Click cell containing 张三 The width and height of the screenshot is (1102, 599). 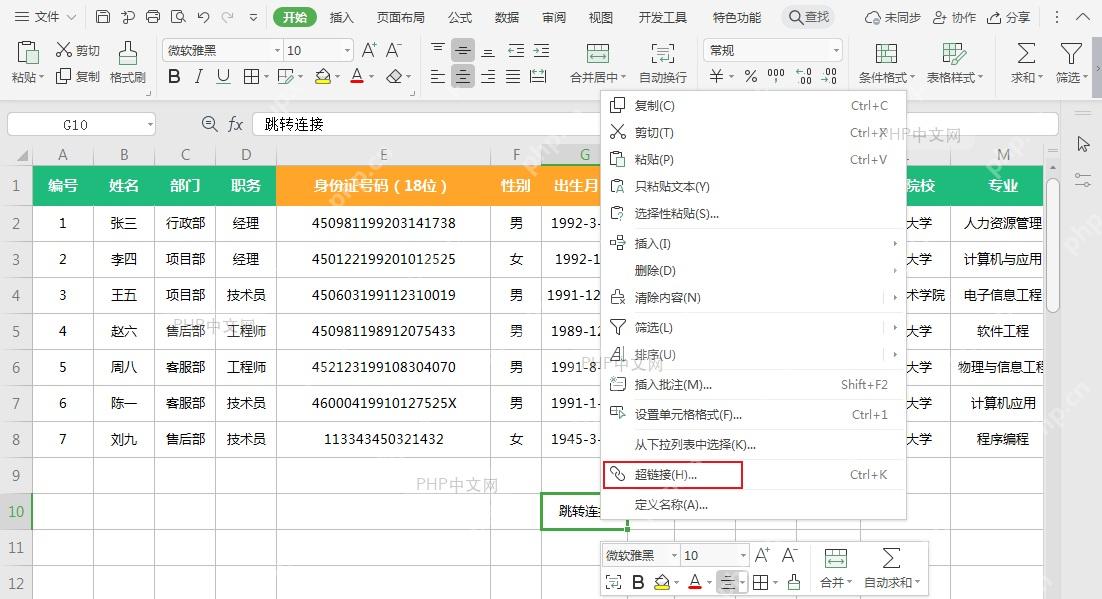coord(124,223)
